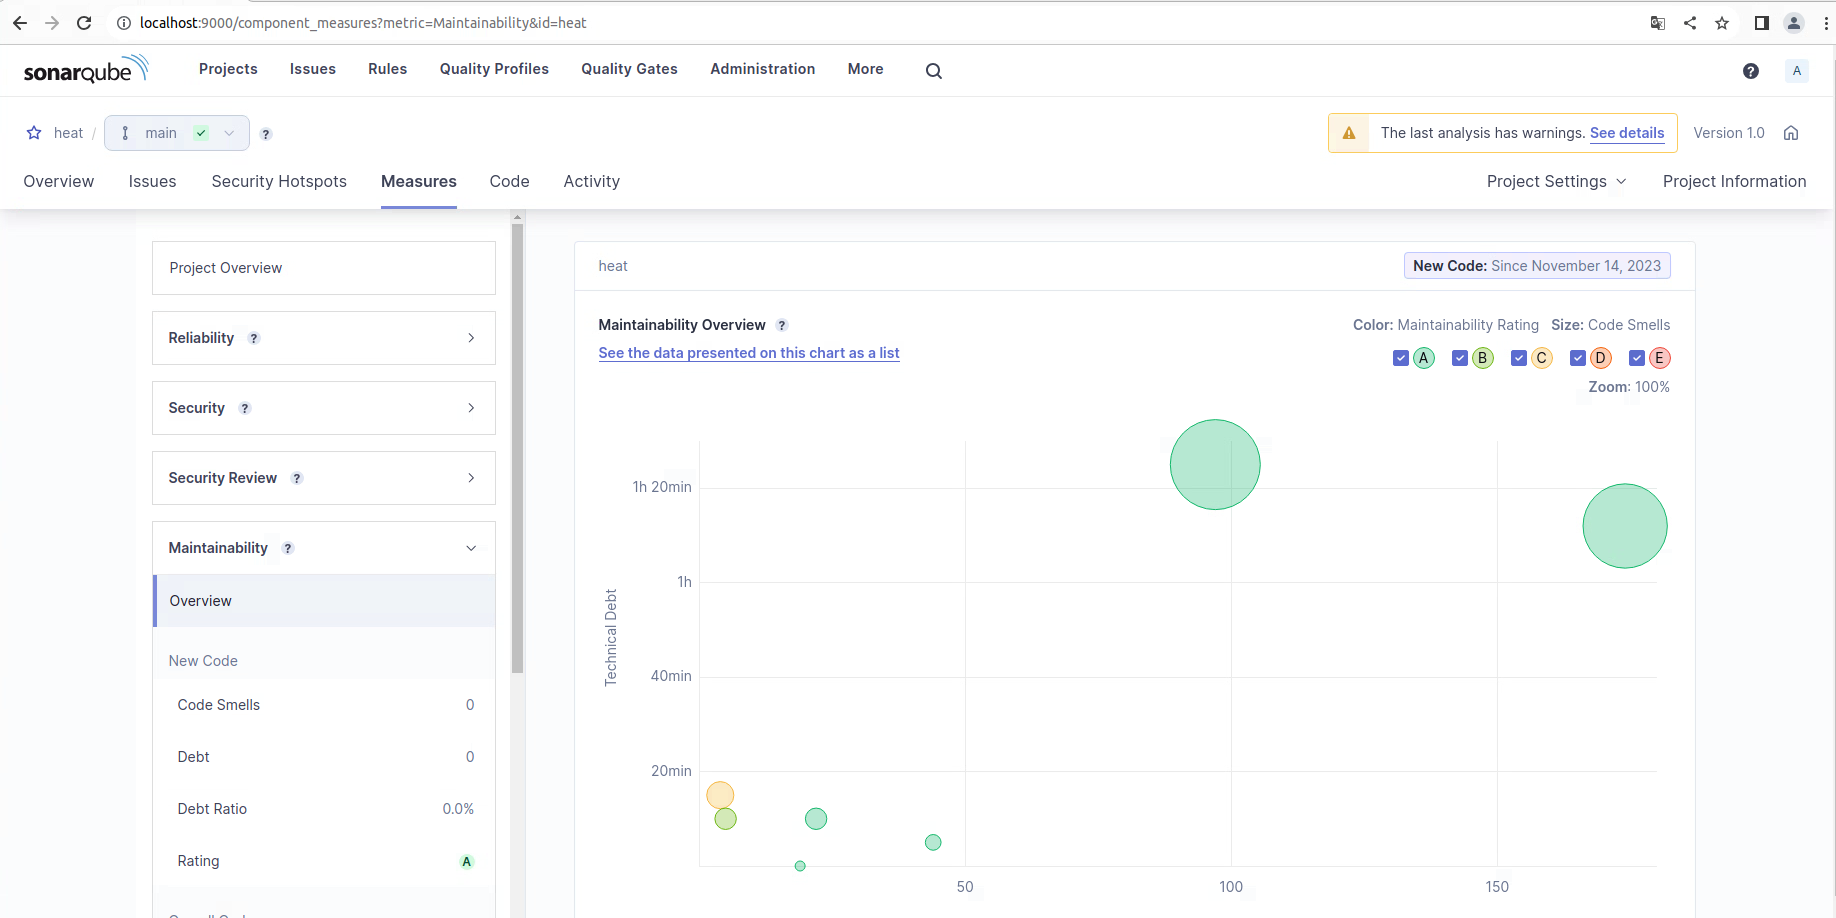The height and width of the screenshot is (918, 1836).
Task: Open chart data as a list link
Action: (x=748, y=353)
